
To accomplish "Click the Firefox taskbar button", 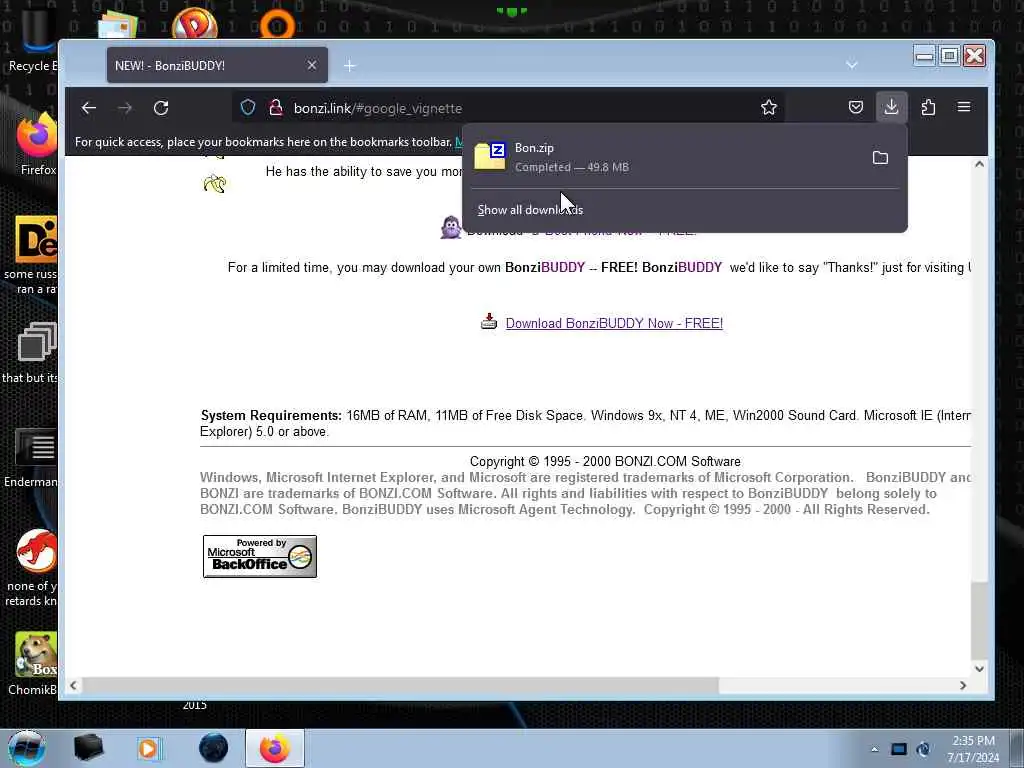I will click(x=275, y=748).
